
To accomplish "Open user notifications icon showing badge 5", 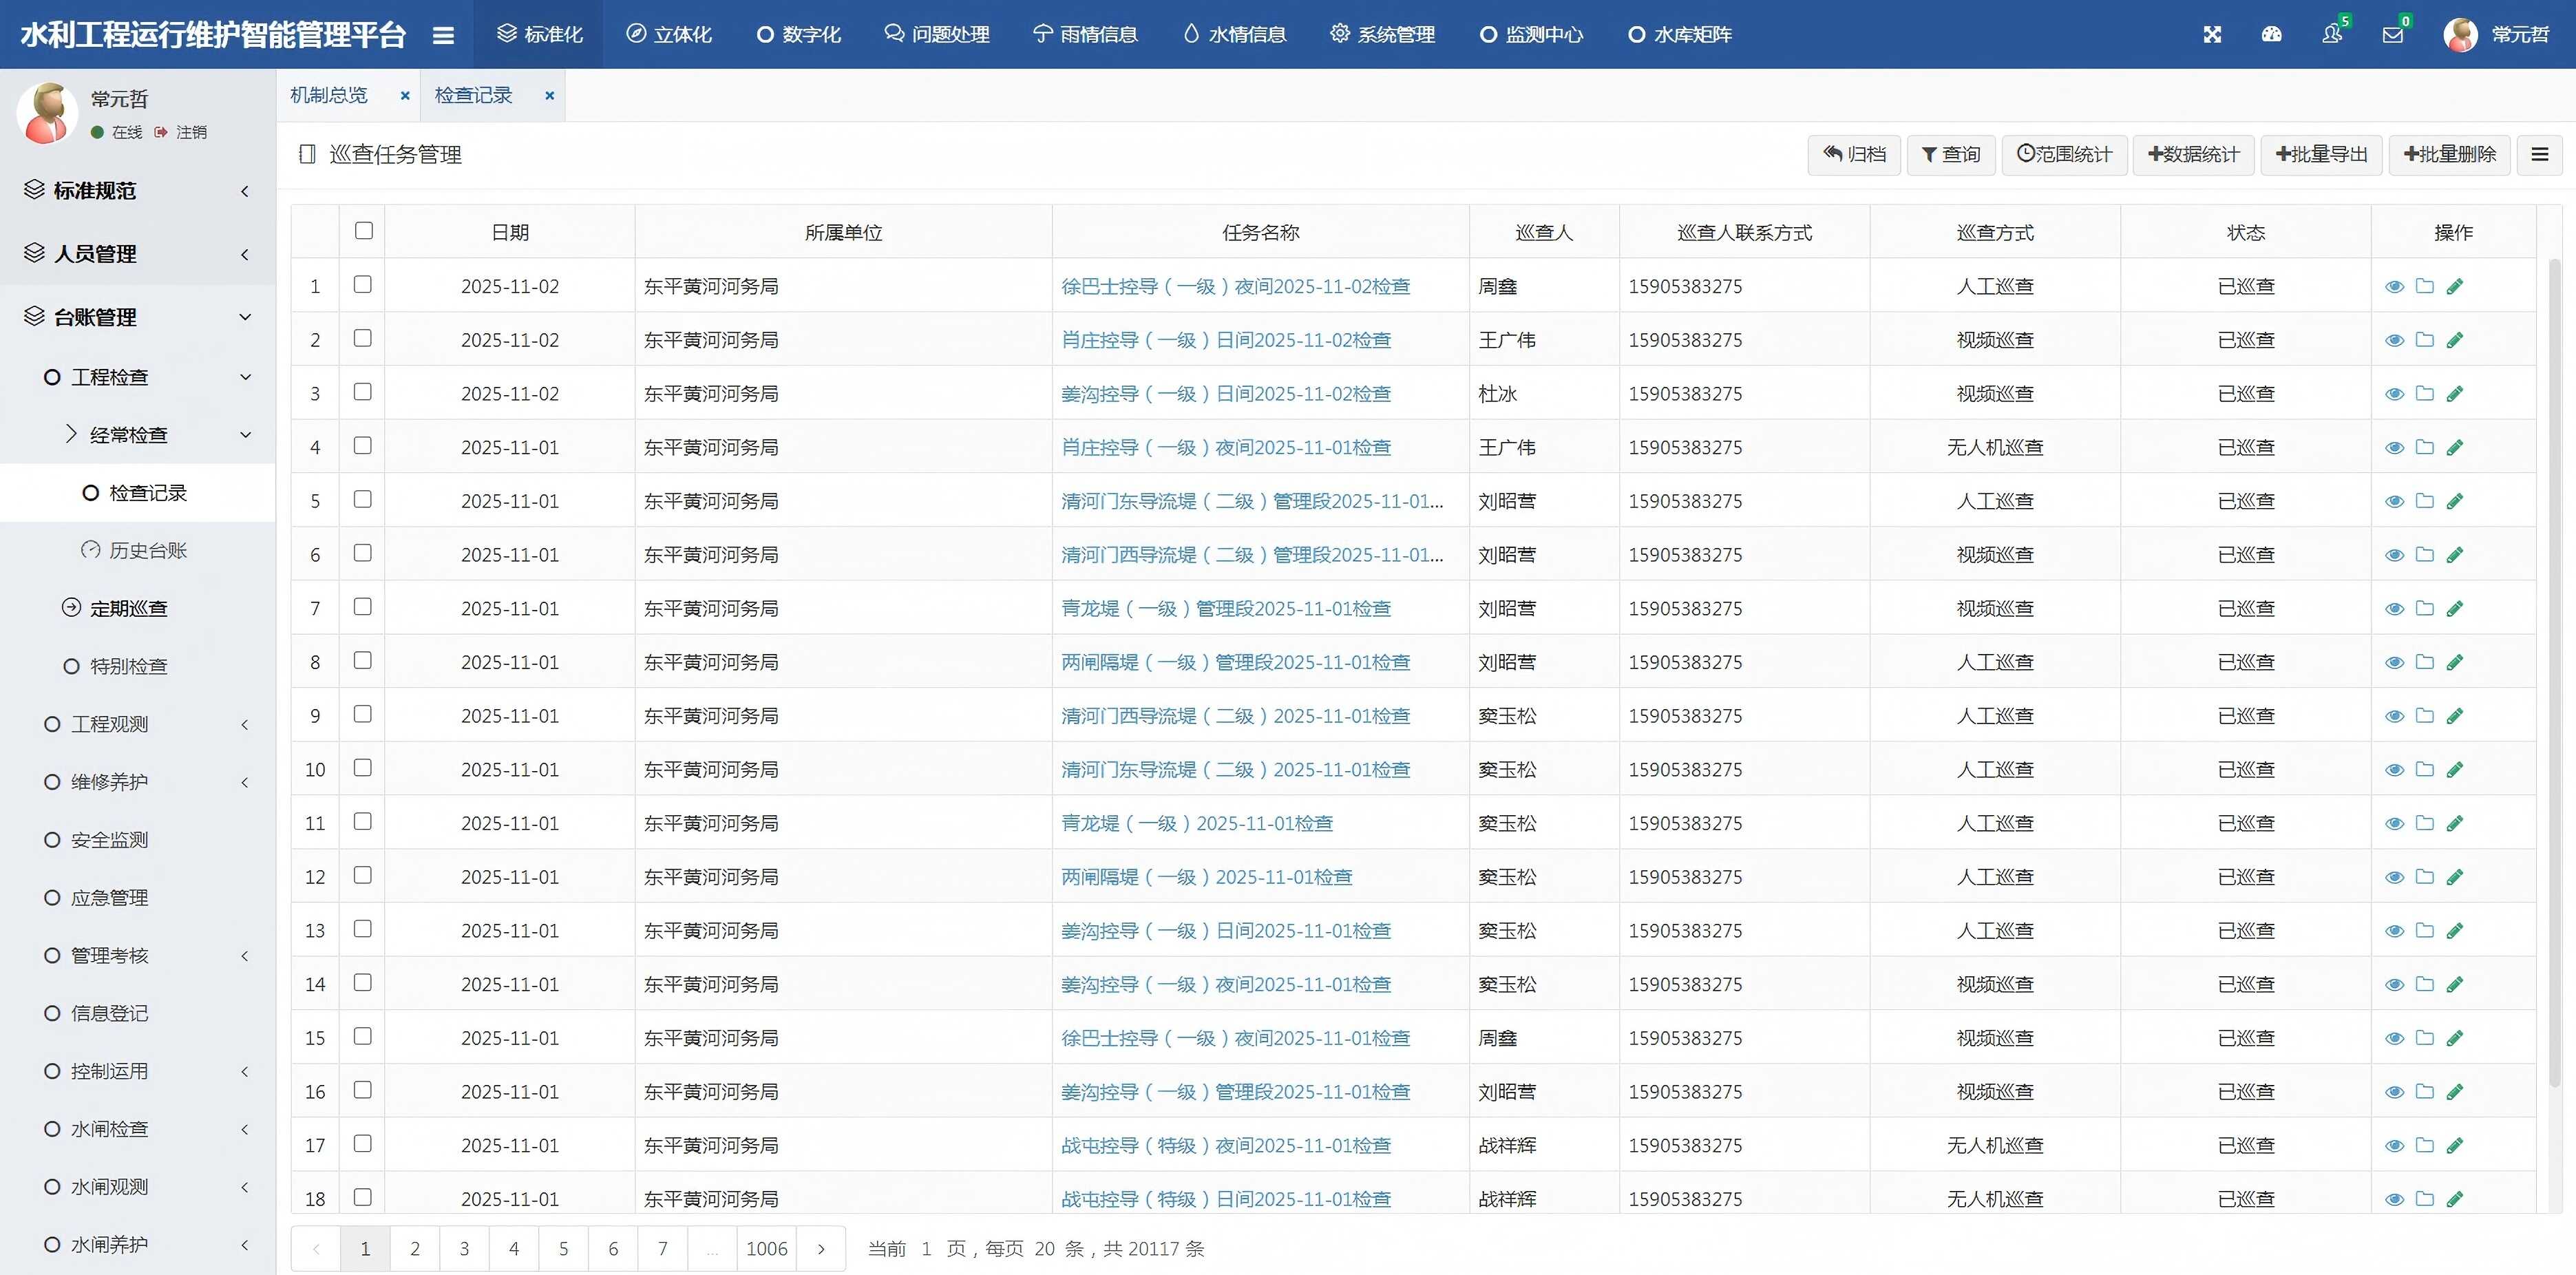I will click(2333, 33).
